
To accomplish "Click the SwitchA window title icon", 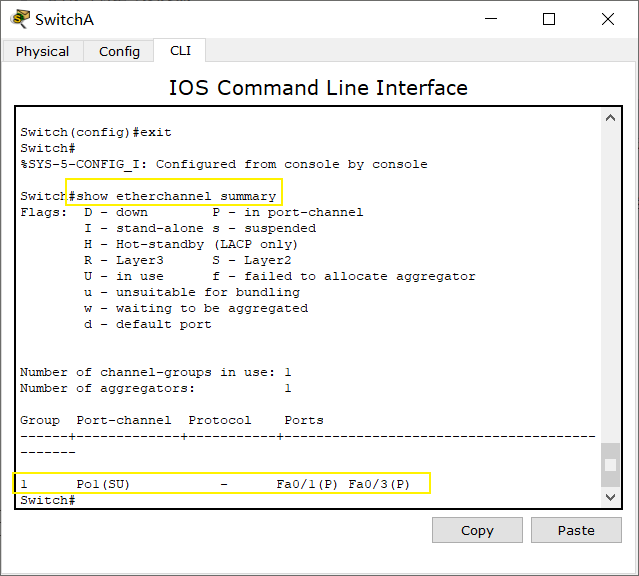I will 20,19.
